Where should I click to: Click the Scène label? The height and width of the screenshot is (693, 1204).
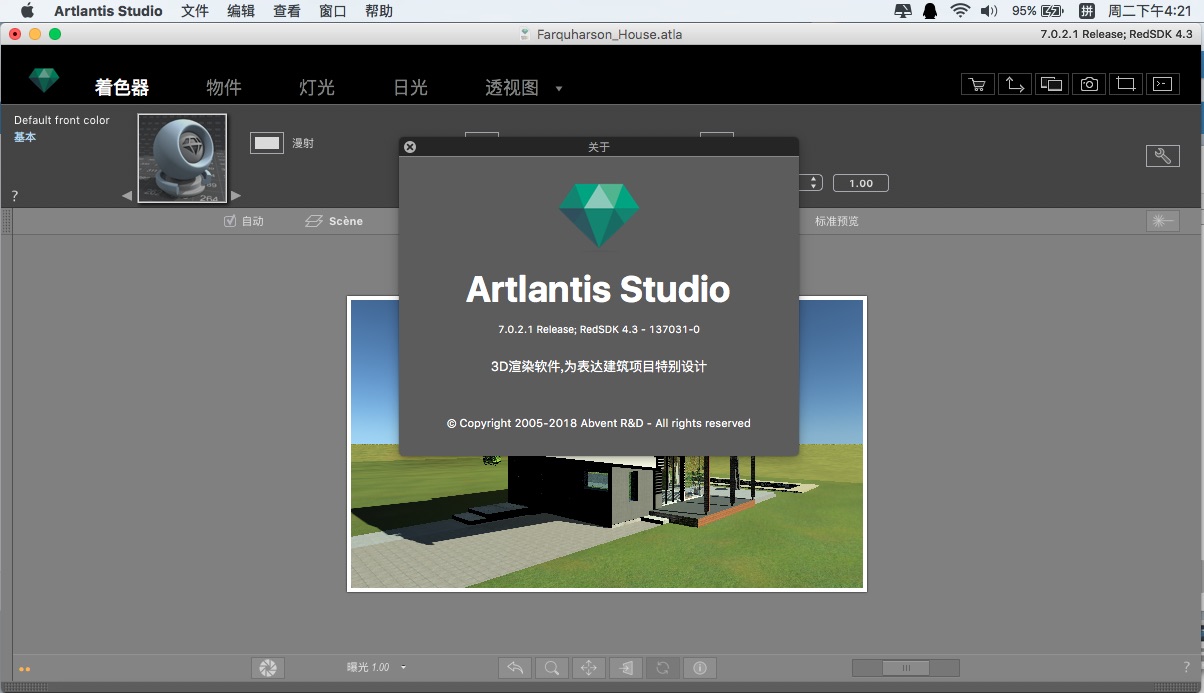(x=346, y=221)
